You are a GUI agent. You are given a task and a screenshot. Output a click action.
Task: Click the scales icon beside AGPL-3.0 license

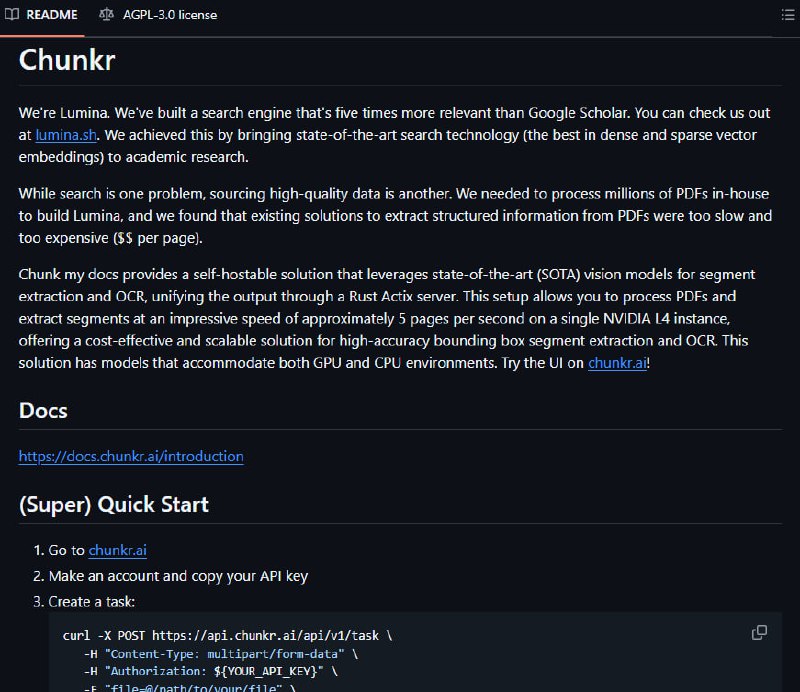(x=106, y=15)
